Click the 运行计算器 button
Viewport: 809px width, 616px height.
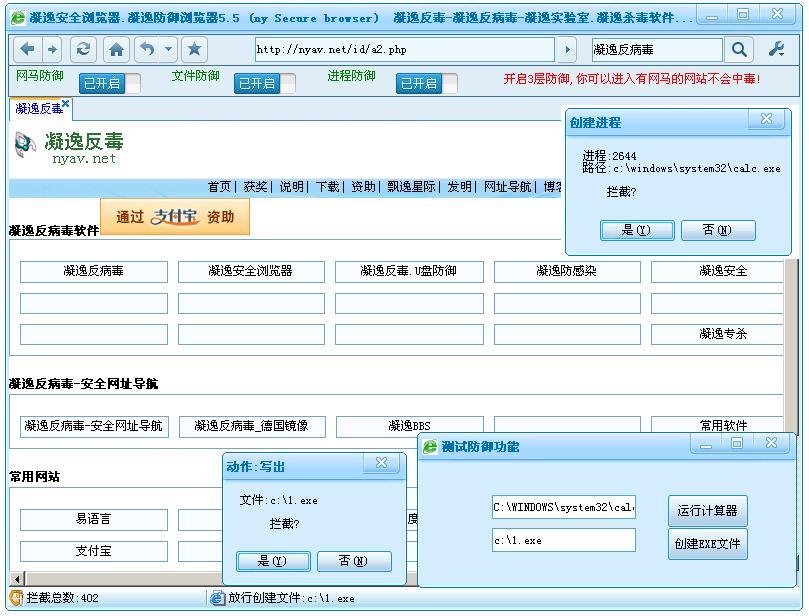tap(707, 511)
